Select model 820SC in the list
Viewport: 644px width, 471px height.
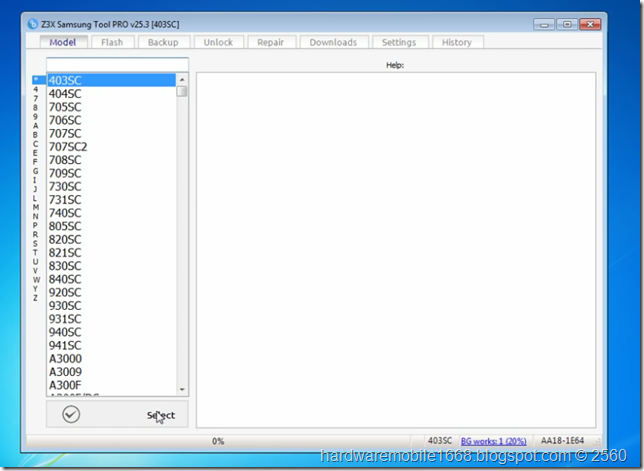[x=111, y=239]
